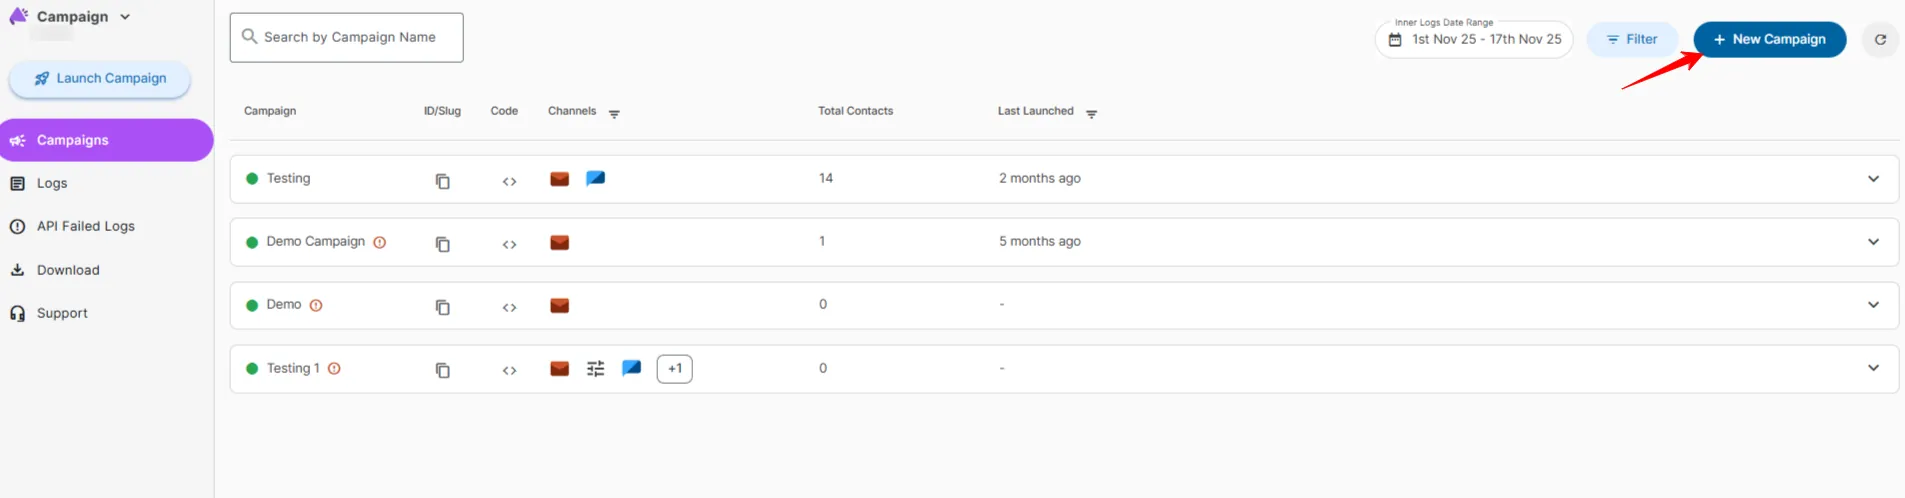Expand the Testing campaign row

tap(1873, 179)
